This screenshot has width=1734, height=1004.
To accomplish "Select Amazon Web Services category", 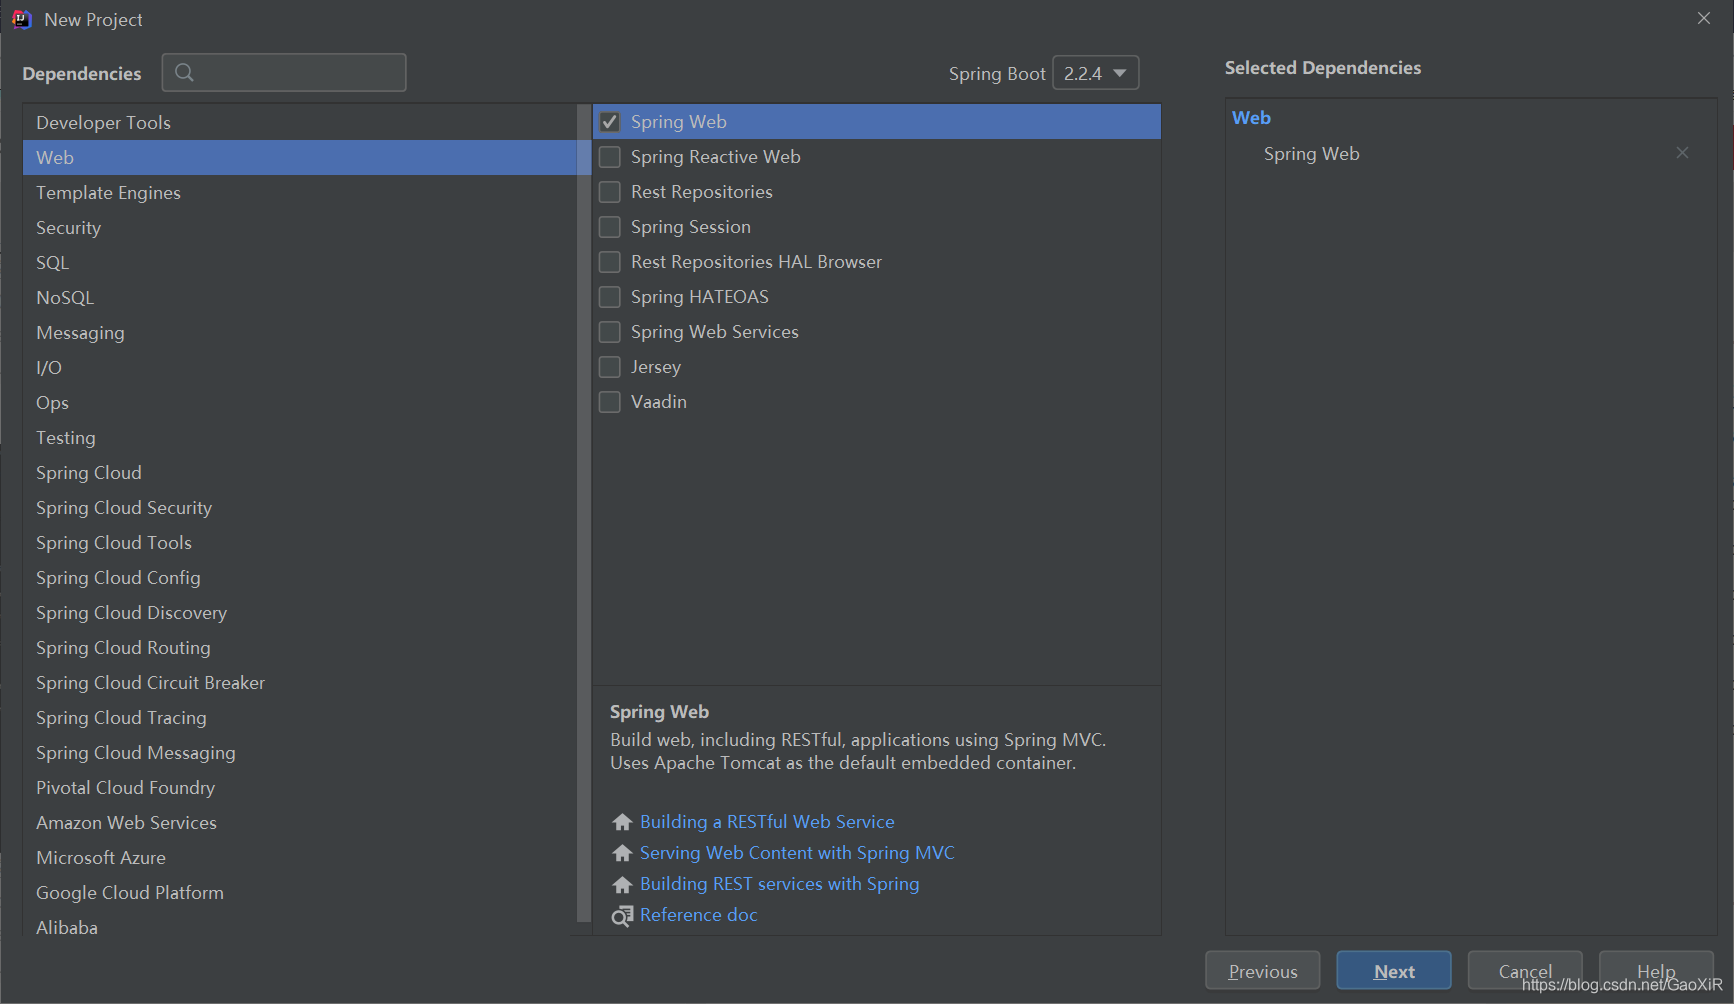I will click(x=300, y=822).
